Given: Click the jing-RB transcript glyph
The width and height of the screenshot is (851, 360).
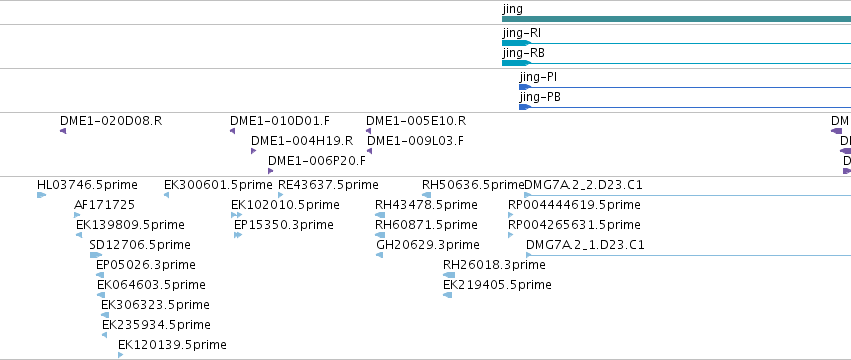Looking at the screenshot, I should click(x=676, y=63).
